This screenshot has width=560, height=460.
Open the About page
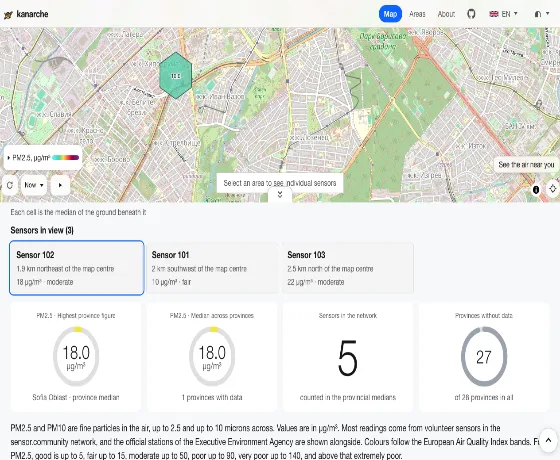click(x=446, y=14)
